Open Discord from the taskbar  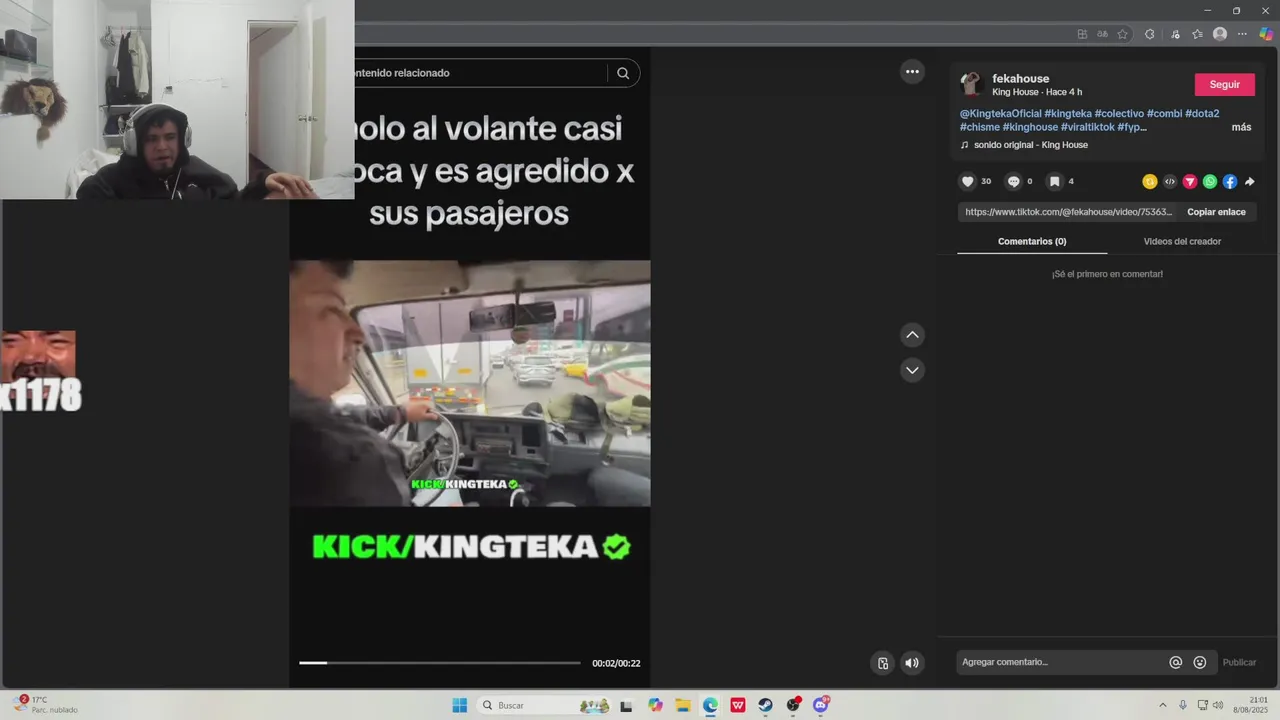pos(821,705)
